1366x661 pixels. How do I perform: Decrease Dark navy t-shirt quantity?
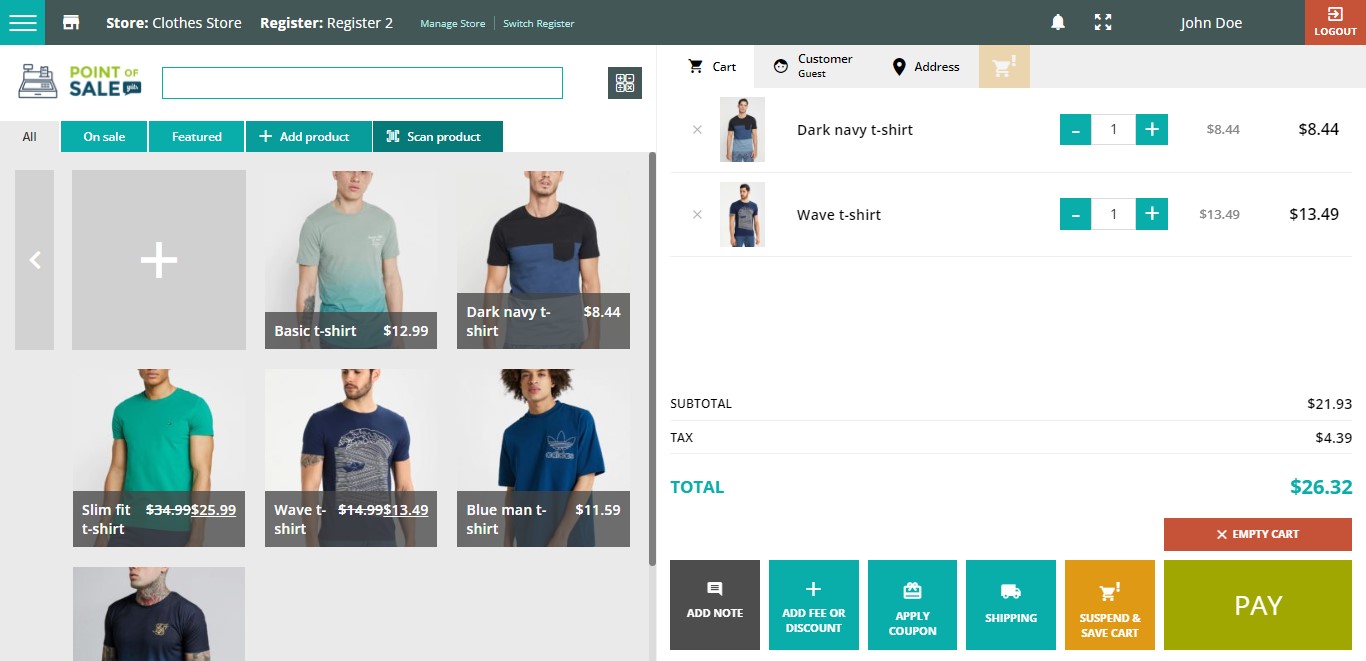coord(1075,129)
